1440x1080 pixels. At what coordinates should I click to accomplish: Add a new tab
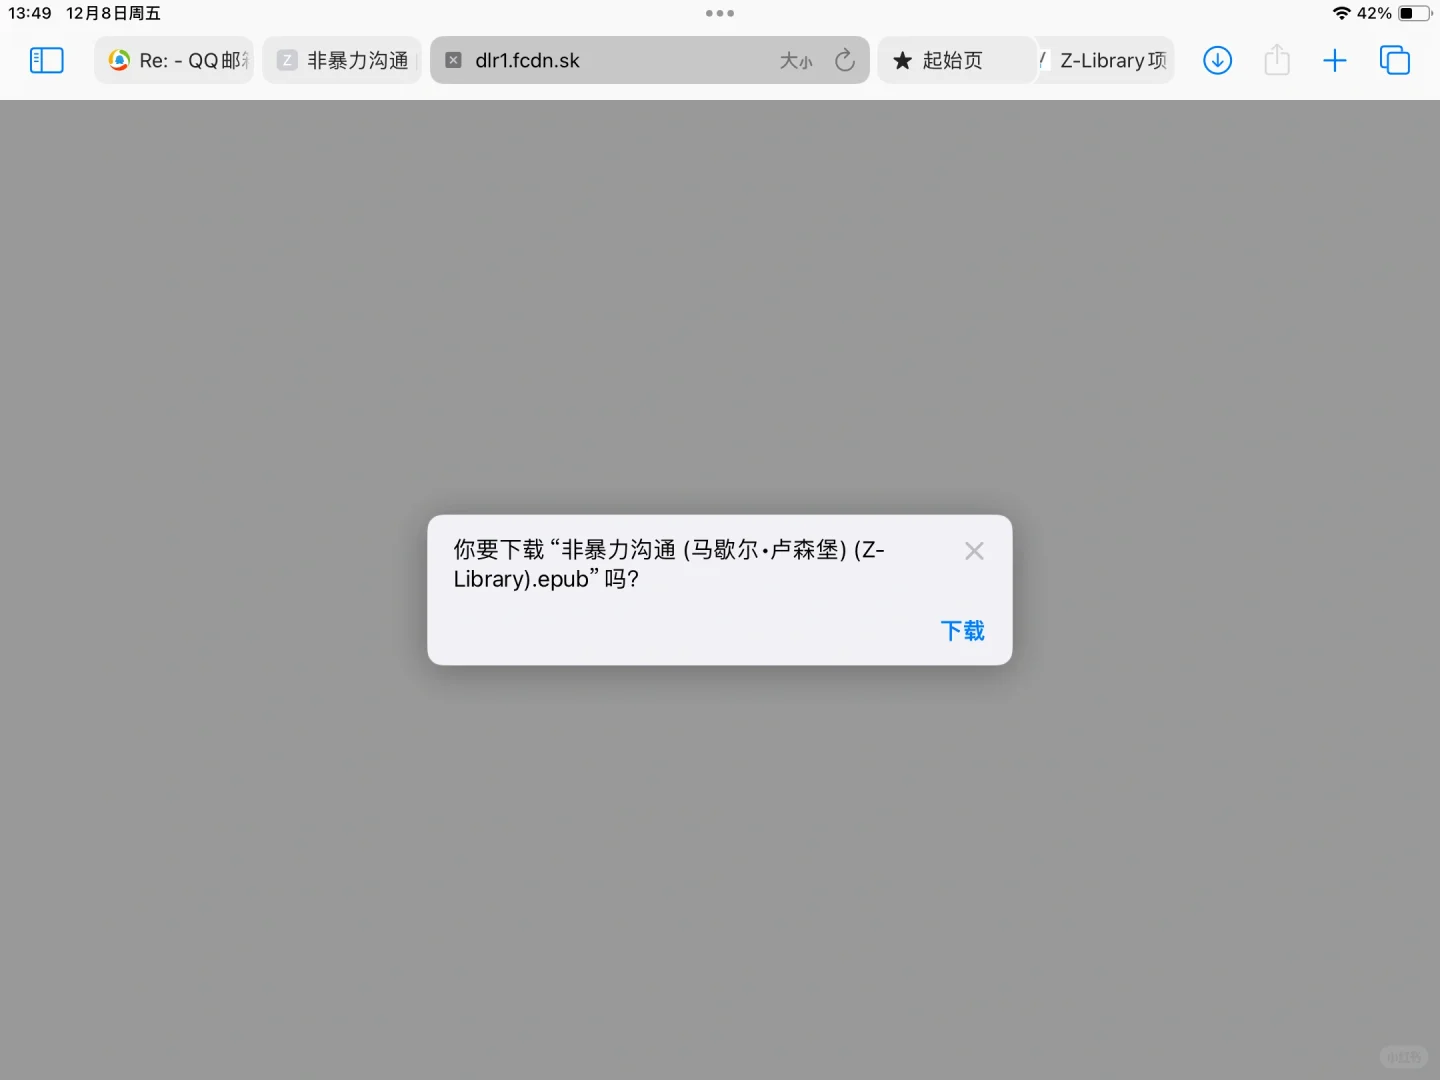1335,61
